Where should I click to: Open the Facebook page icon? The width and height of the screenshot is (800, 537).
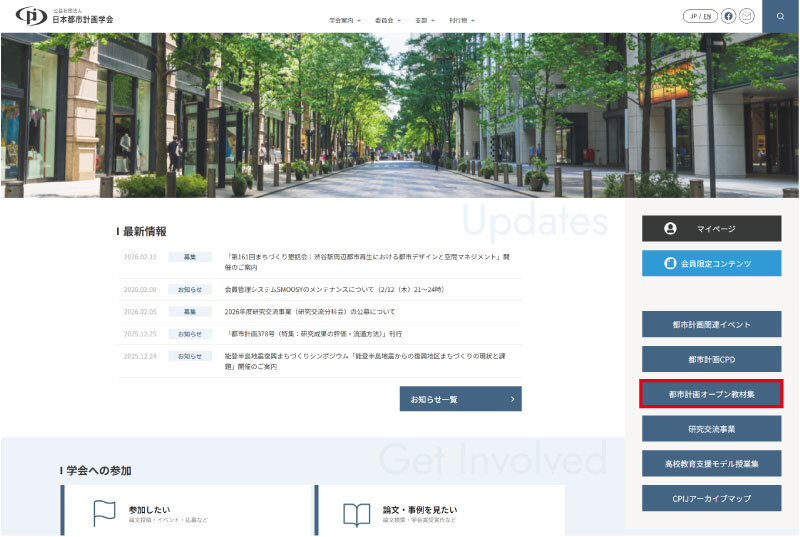click(729, 16)
